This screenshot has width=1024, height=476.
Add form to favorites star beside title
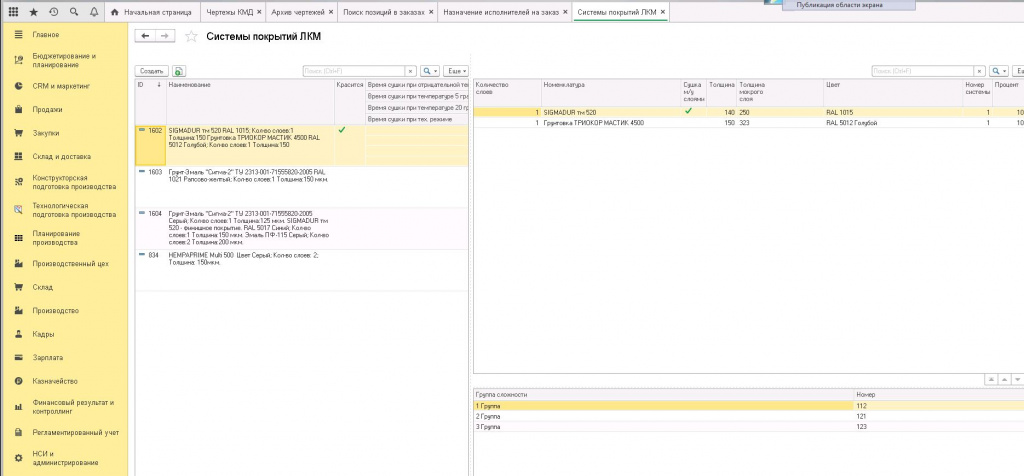pos(191,37)
